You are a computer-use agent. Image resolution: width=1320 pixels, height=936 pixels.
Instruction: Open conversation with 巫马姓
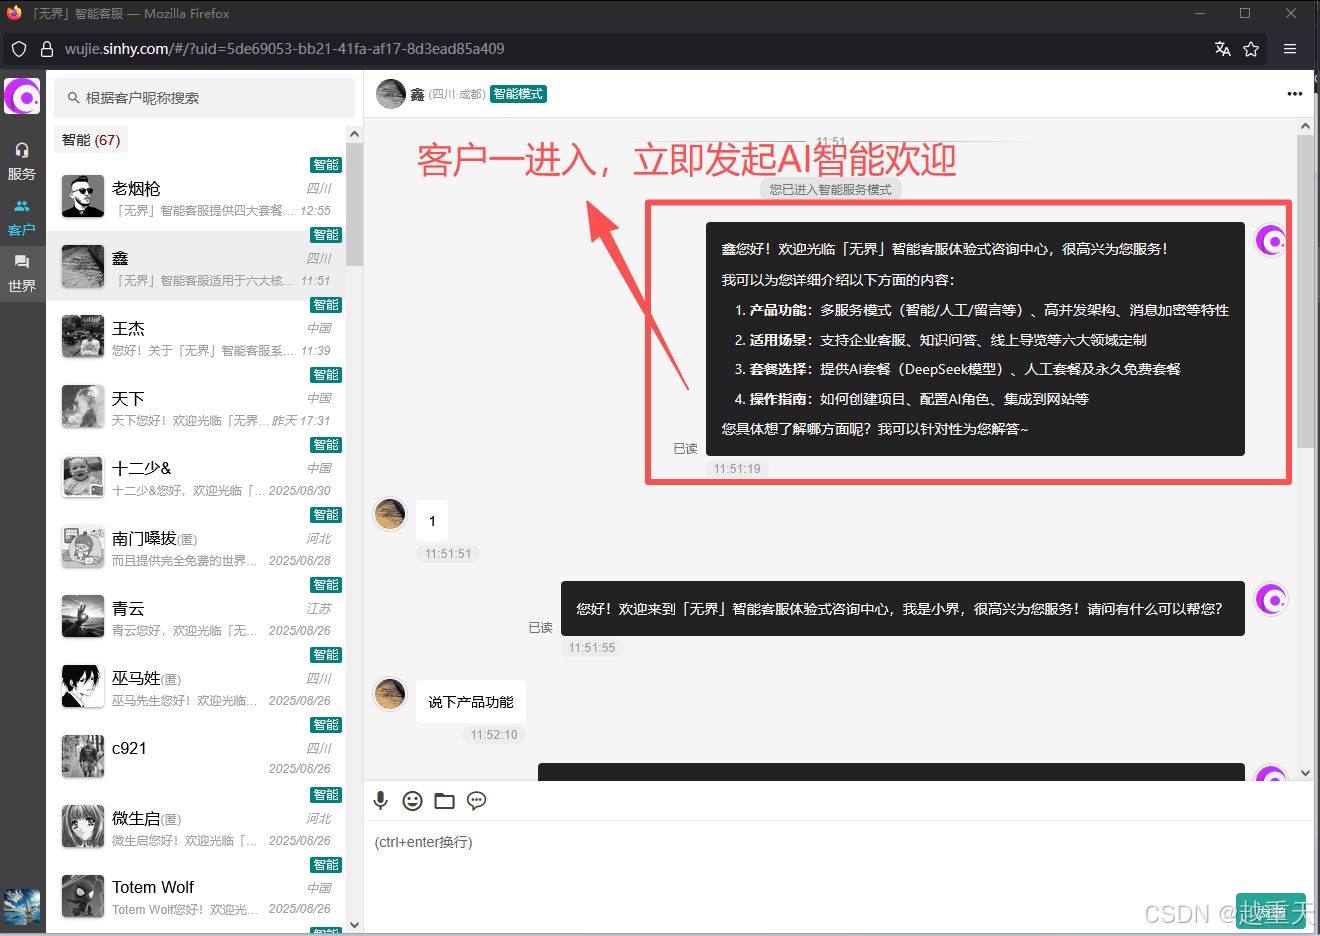point(196,686)
